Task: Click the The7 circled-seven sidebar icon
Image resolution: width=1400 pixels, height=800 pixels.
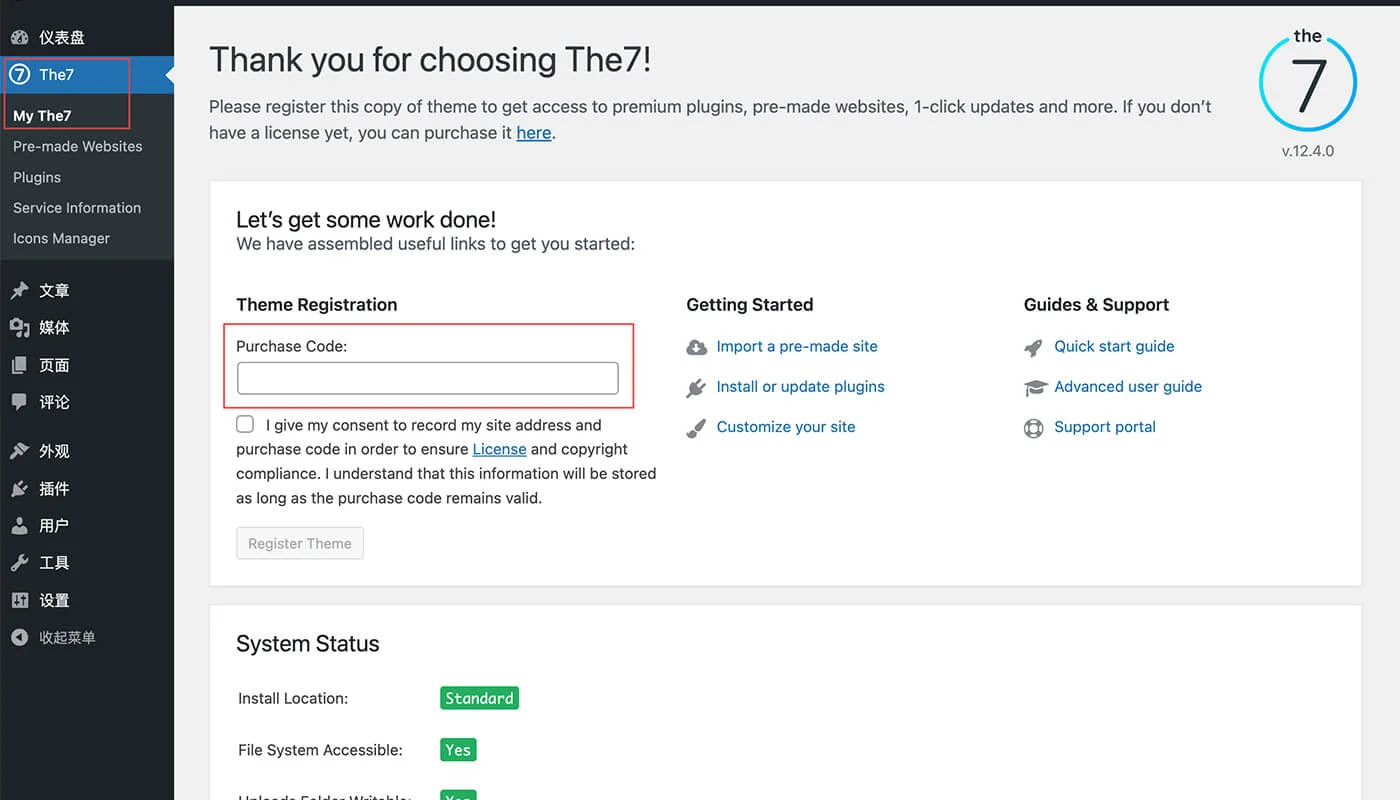Action: click(19, 75)
